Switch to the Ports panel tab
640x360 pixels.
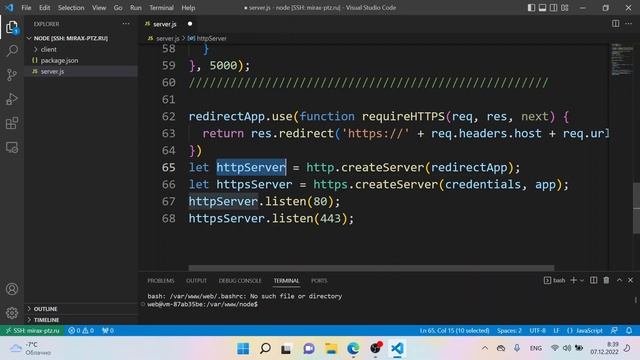coord(319,281)
